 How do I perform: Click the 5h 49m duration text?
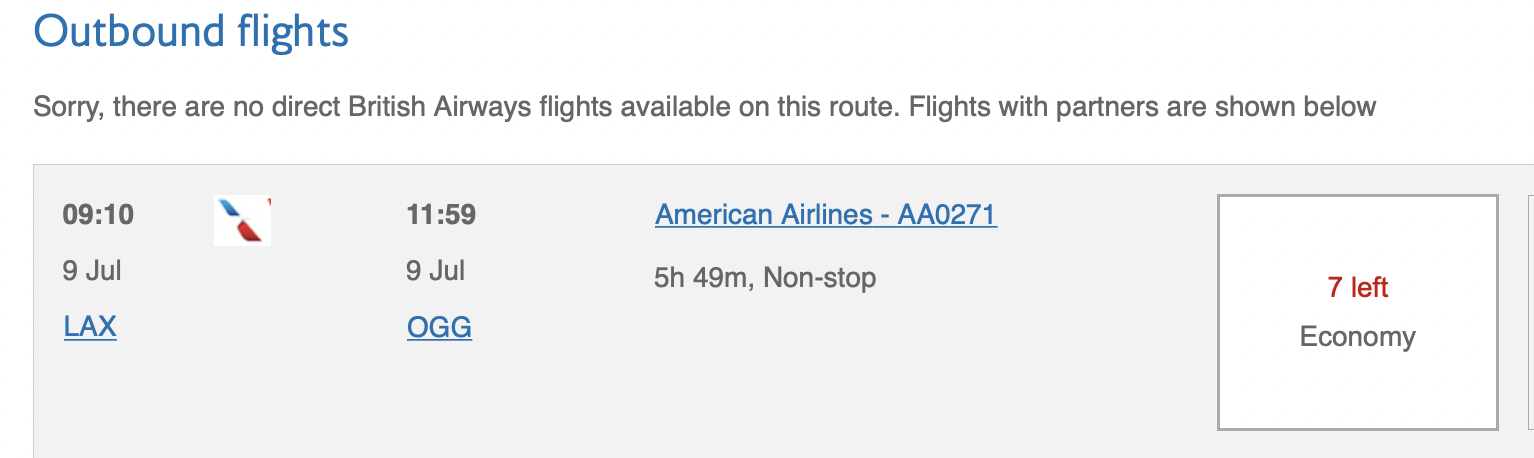pos(701,277)
